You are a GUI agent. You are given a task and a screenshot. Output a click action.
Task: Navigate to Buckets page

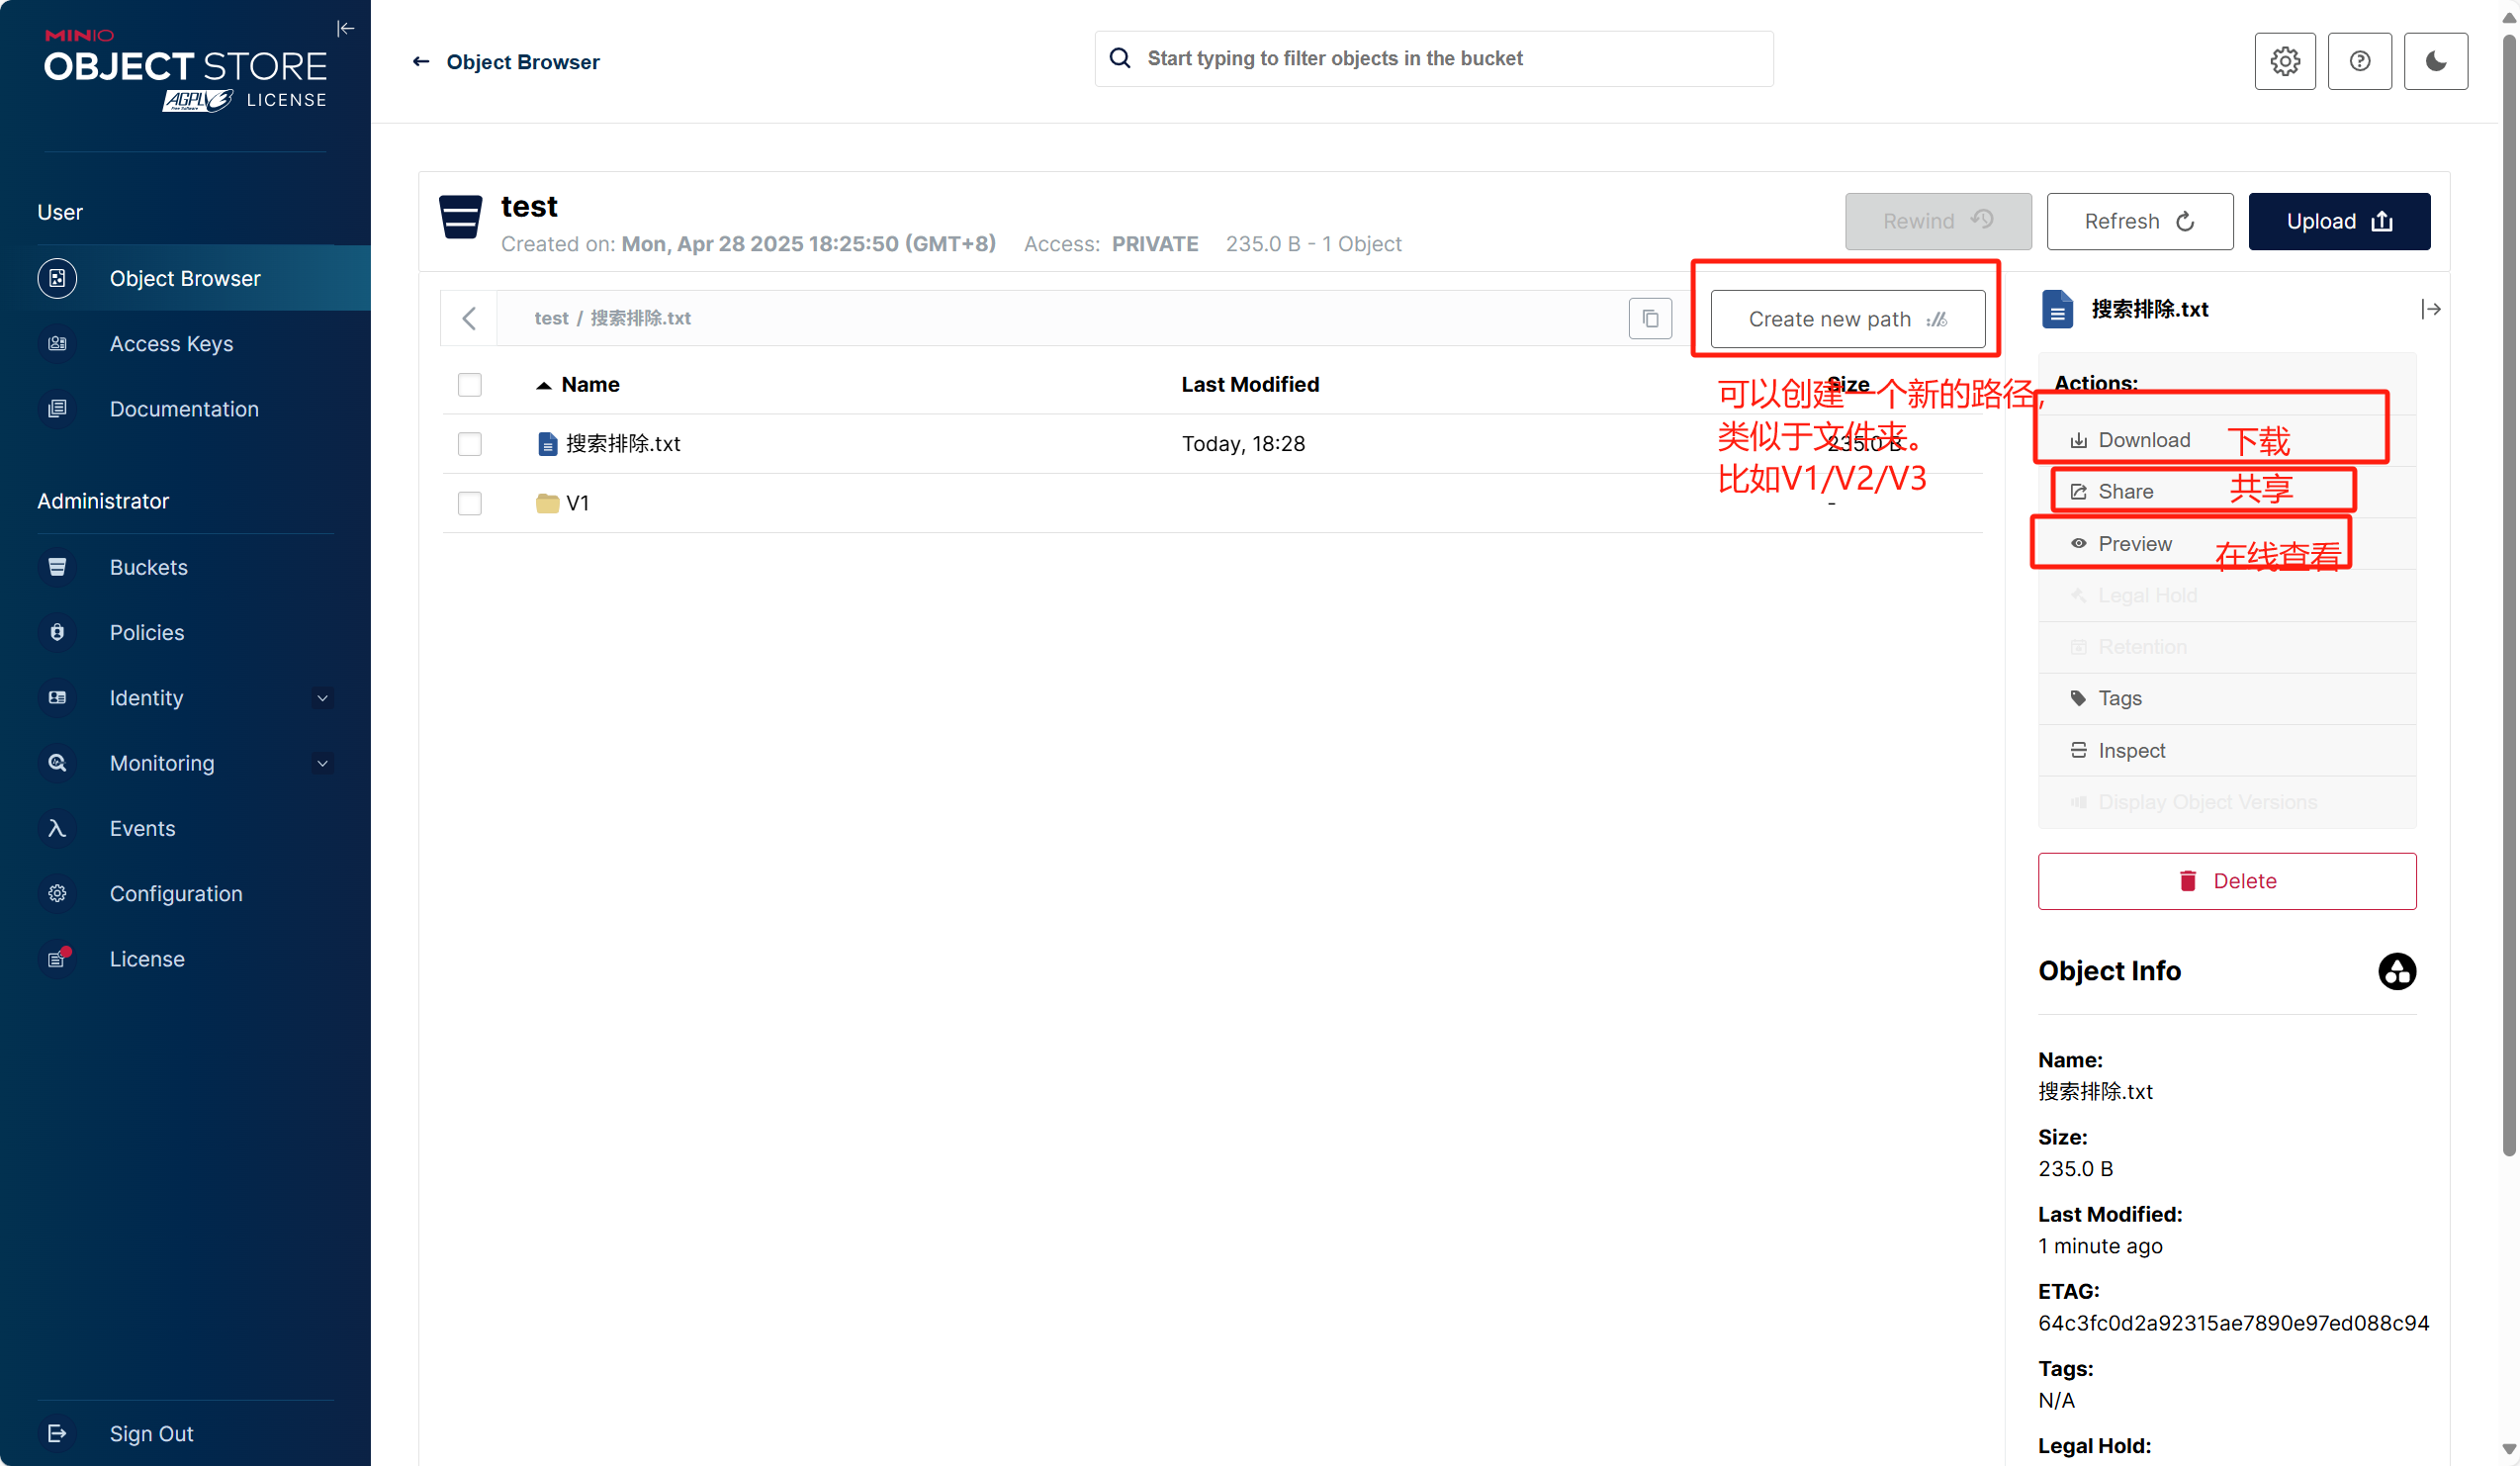(148, 567)
